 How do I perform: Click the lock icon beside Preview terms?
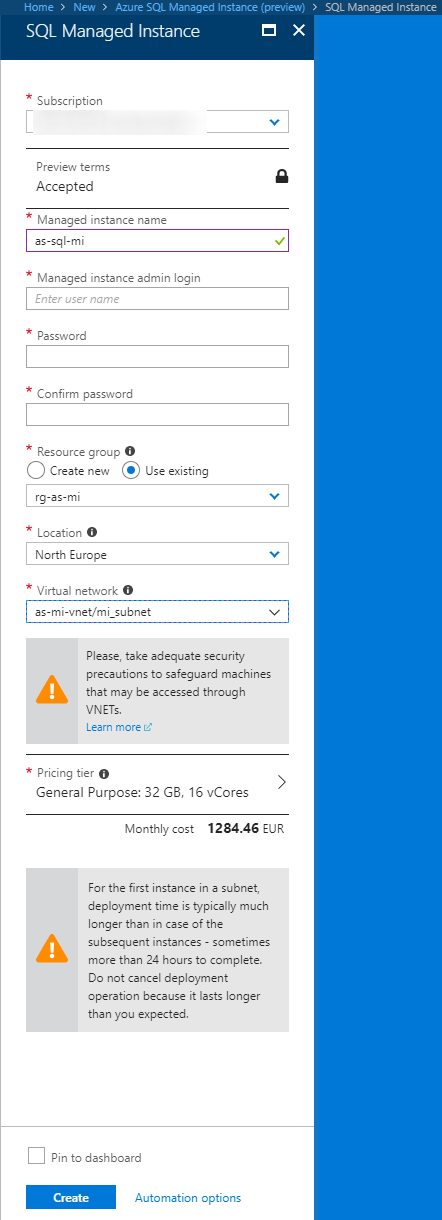click(282, 177)
